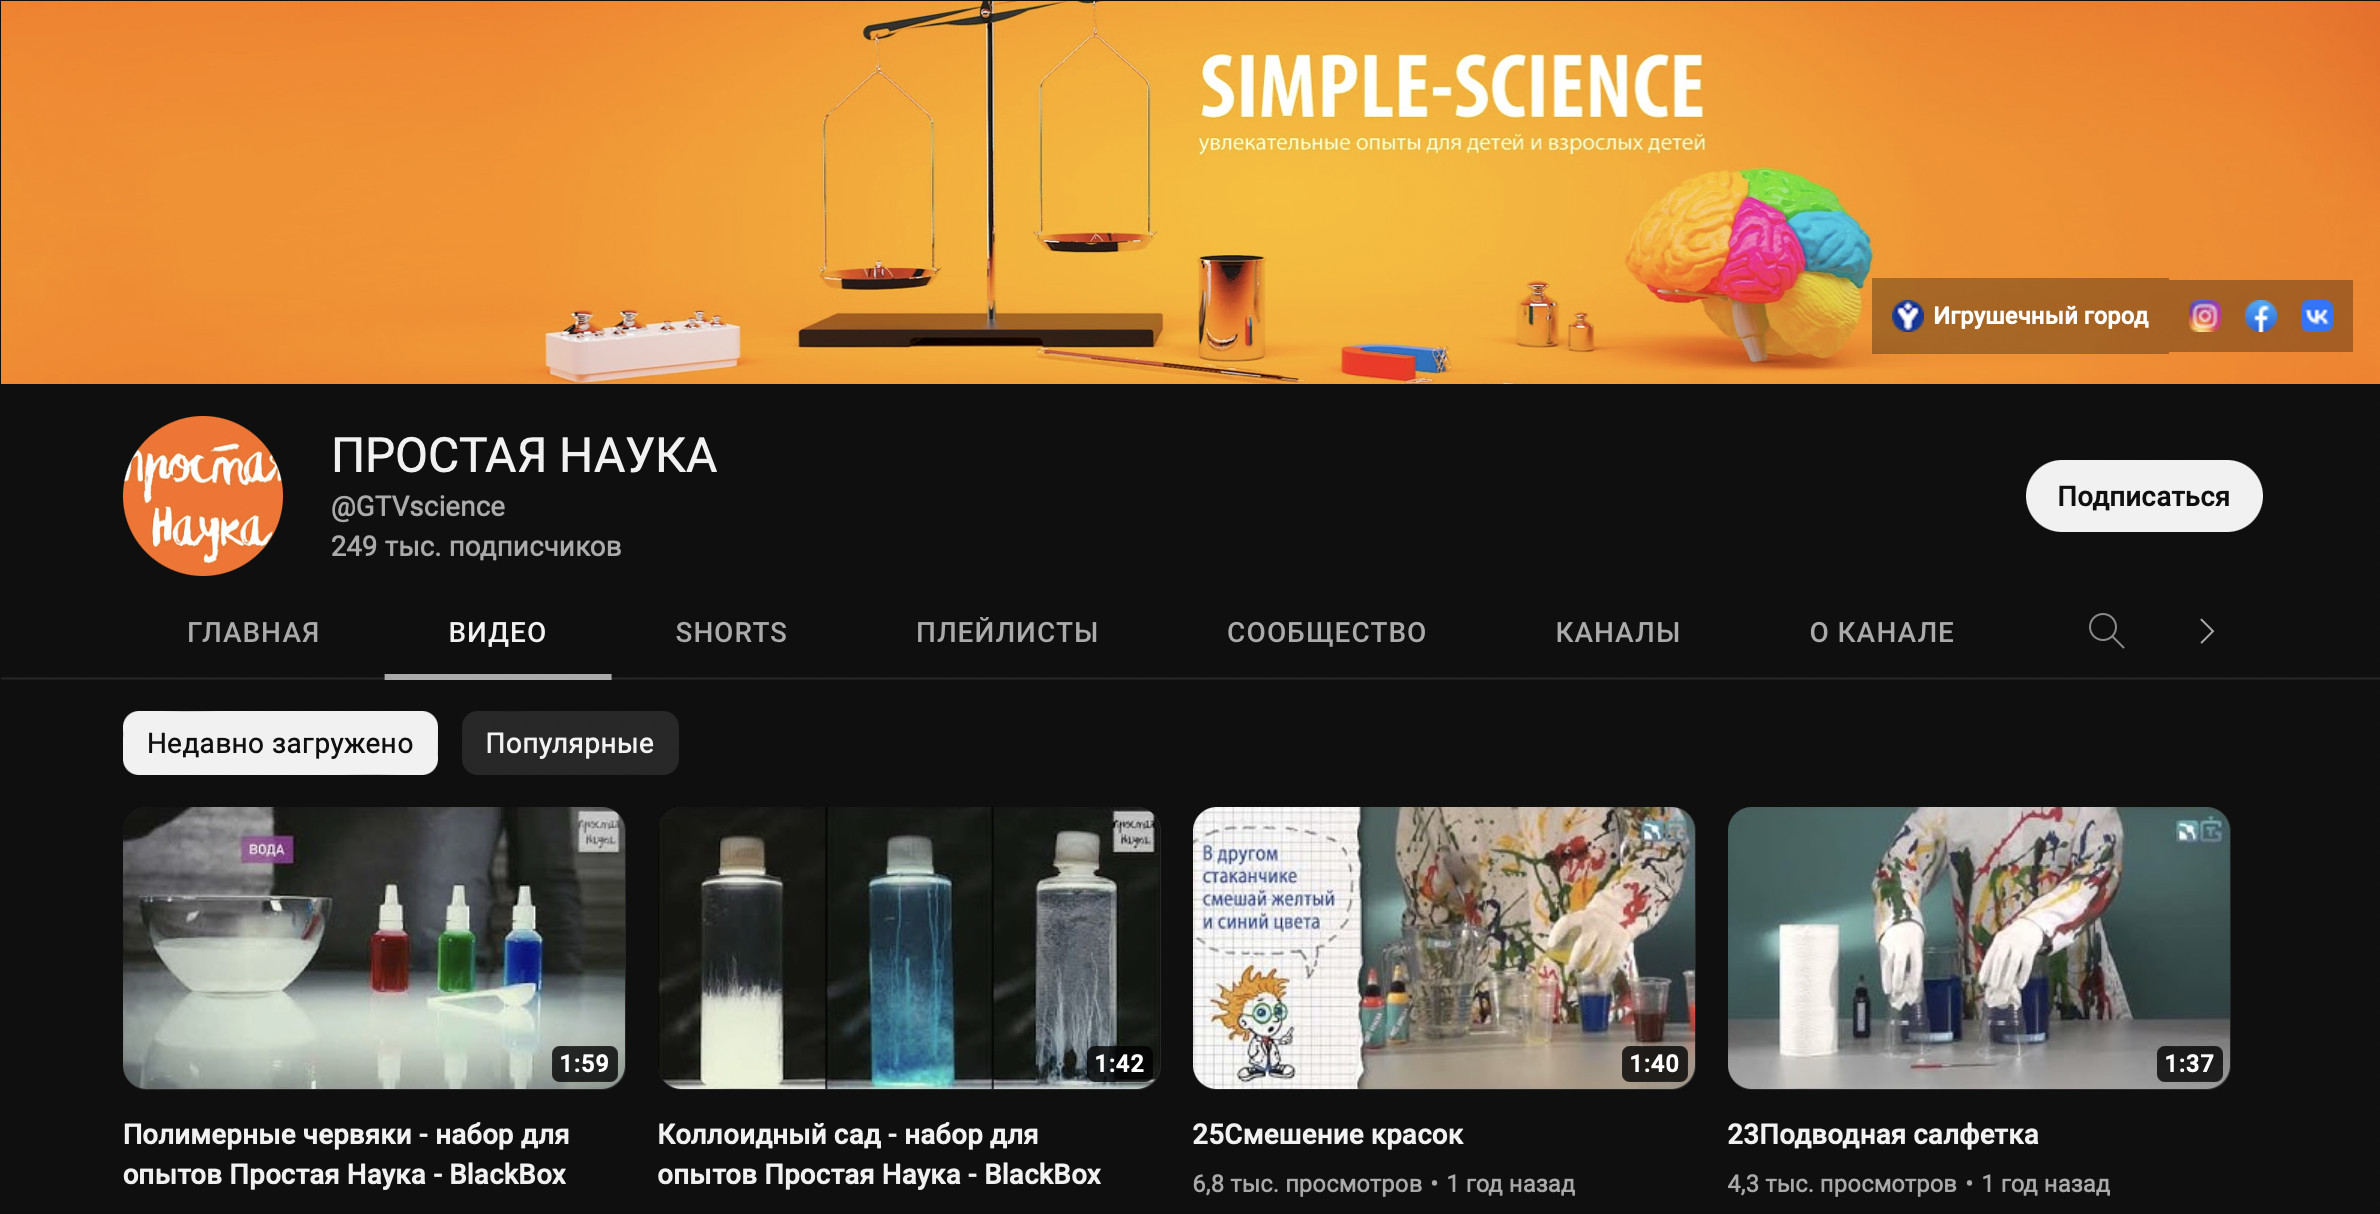Open the Сообщество tab
2380x1214 pixels.
coord(1326,632)
